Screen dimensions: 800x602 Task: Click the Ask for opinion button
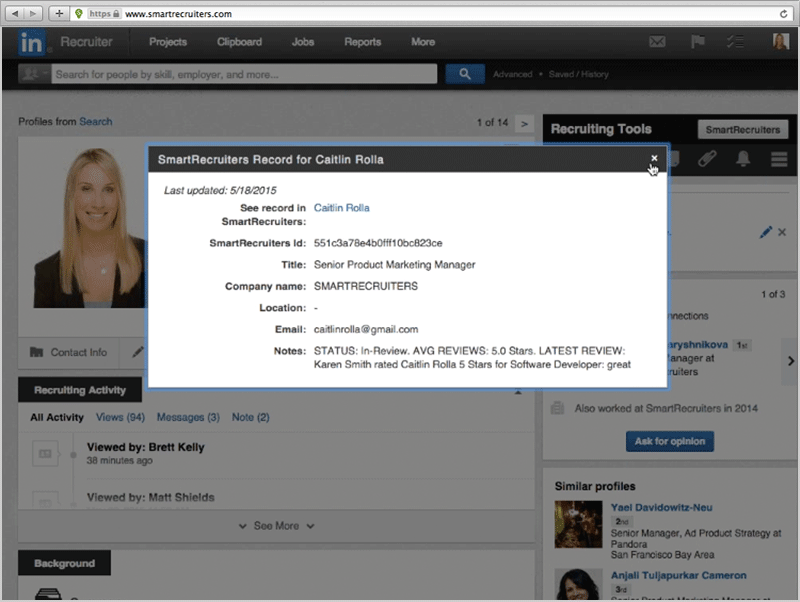click(x=670, y=441)
